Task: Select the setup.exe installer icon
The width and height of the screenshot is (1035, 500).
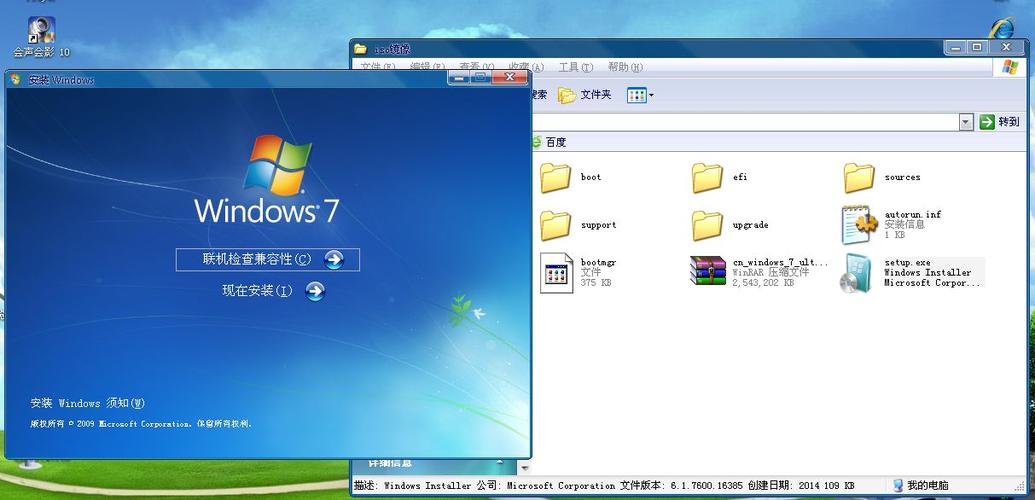Action: point(858,273)
